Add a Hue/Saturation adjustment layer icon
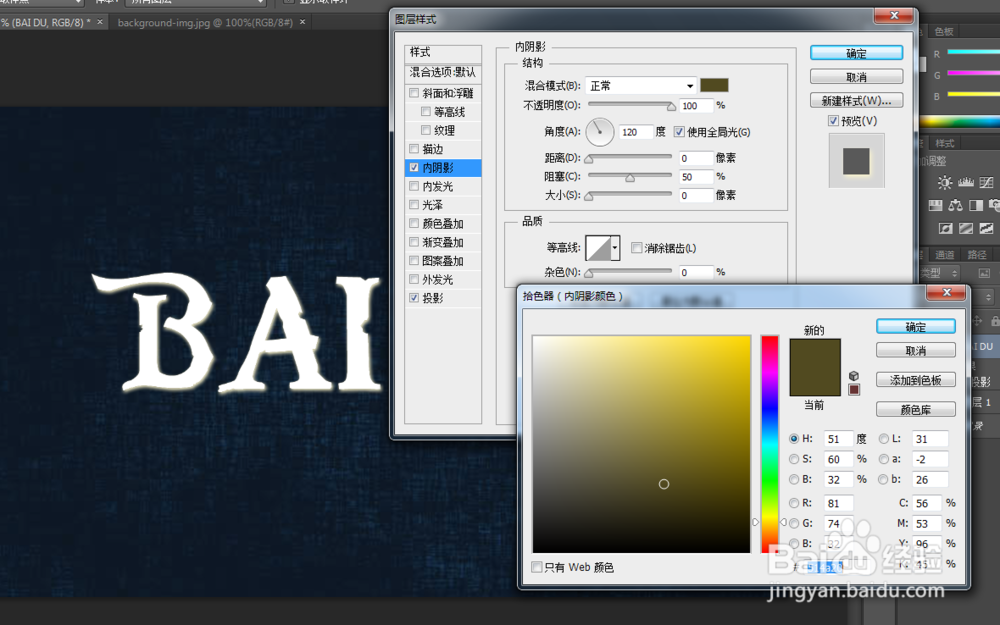 [x=936, y=205]
